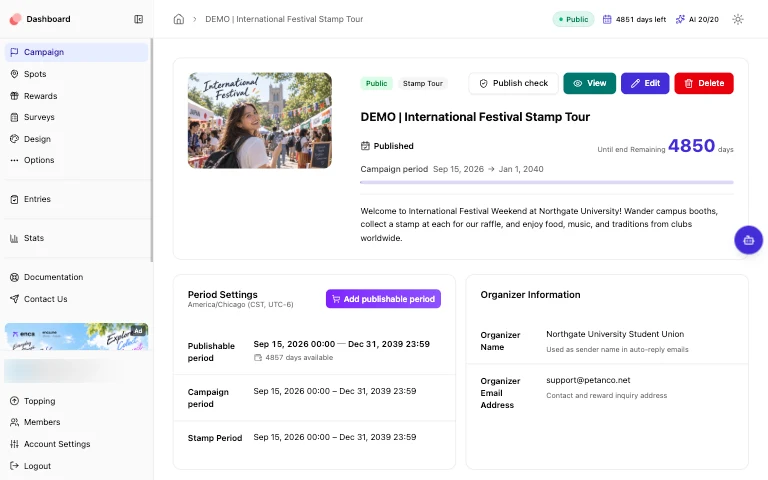Viewport: 768px width, 480px height.
Task: Open Entries in the sidebar
Action: coord(76,199)
